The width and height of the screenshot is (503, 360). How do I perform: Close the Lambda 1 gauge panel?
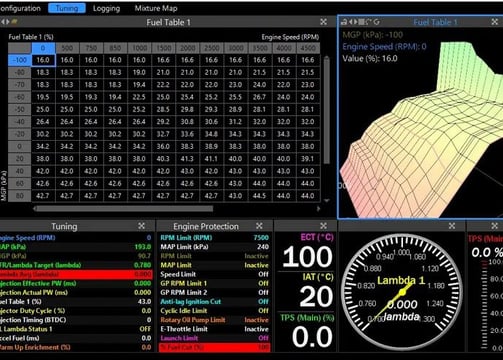[452, 226]
